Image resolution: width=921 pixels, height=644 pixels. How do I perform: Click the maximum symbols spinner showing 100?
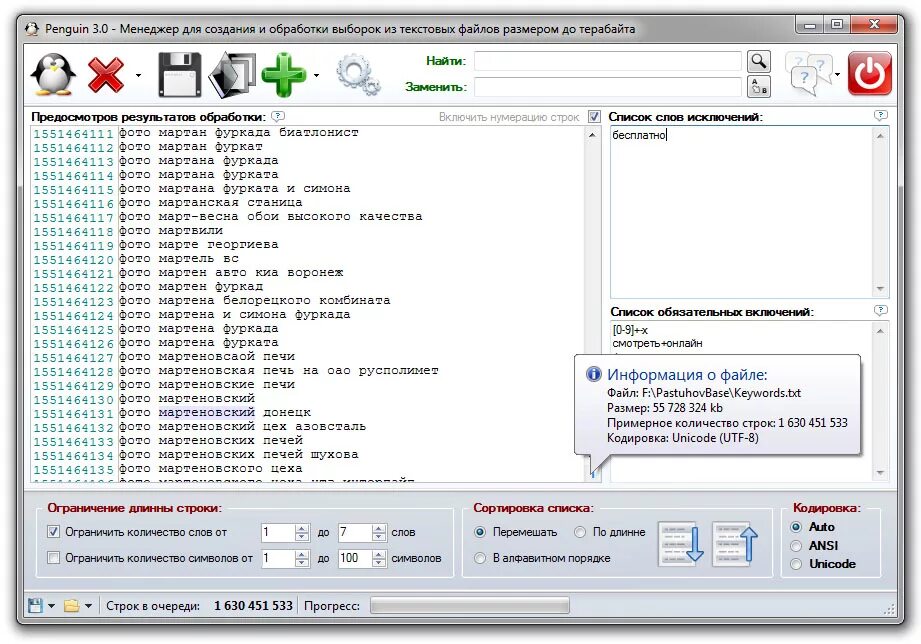(362, 558)
